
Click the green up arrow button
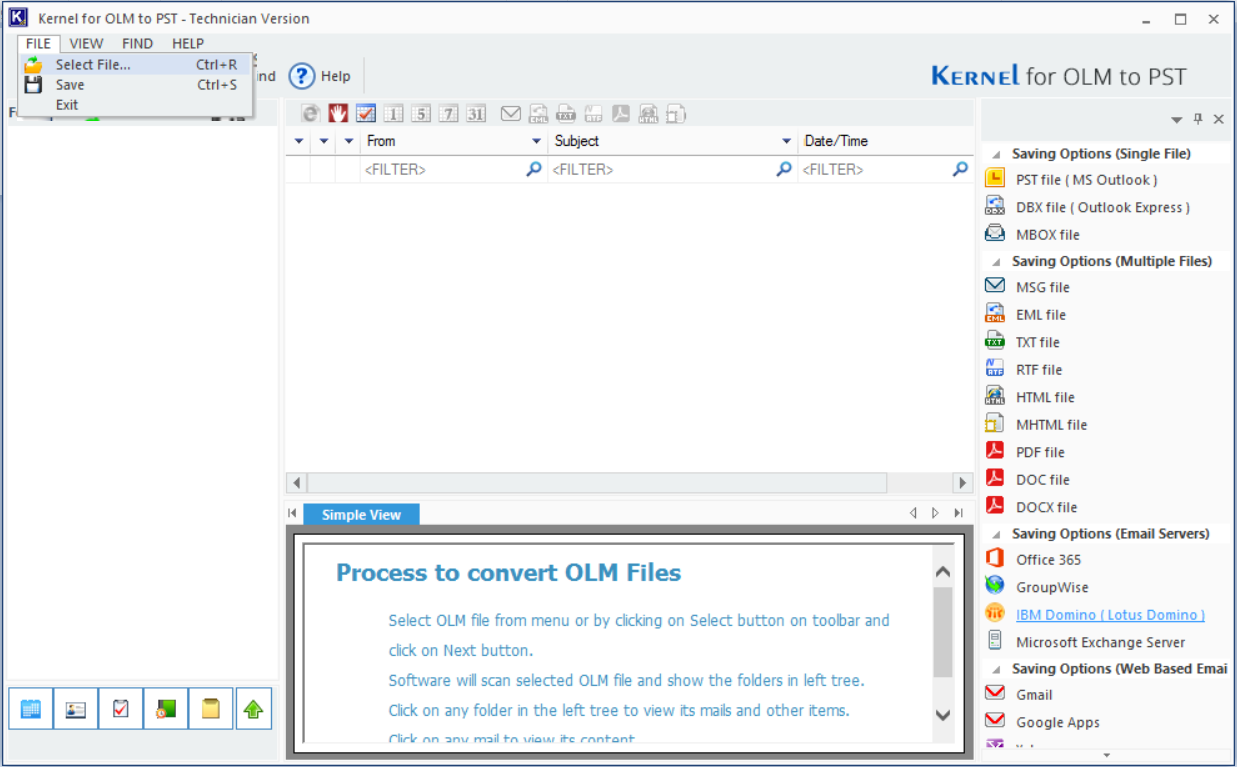(254, 709)
